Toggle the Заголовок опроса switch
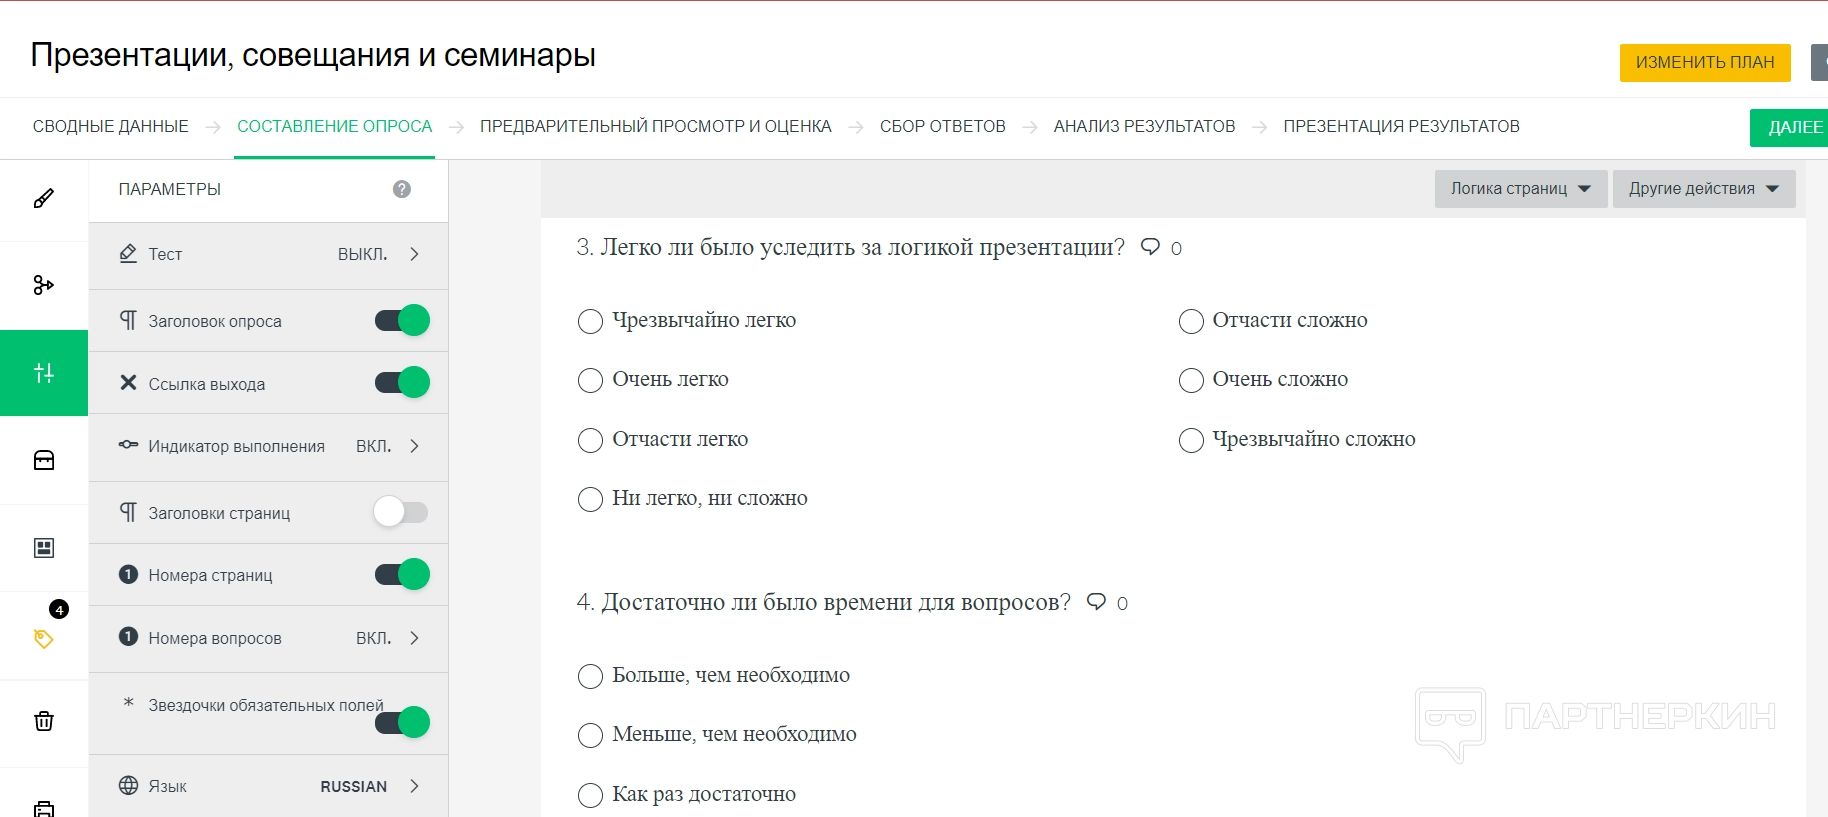The height and width of the screenshot is (817, 1828). (402, 321)
